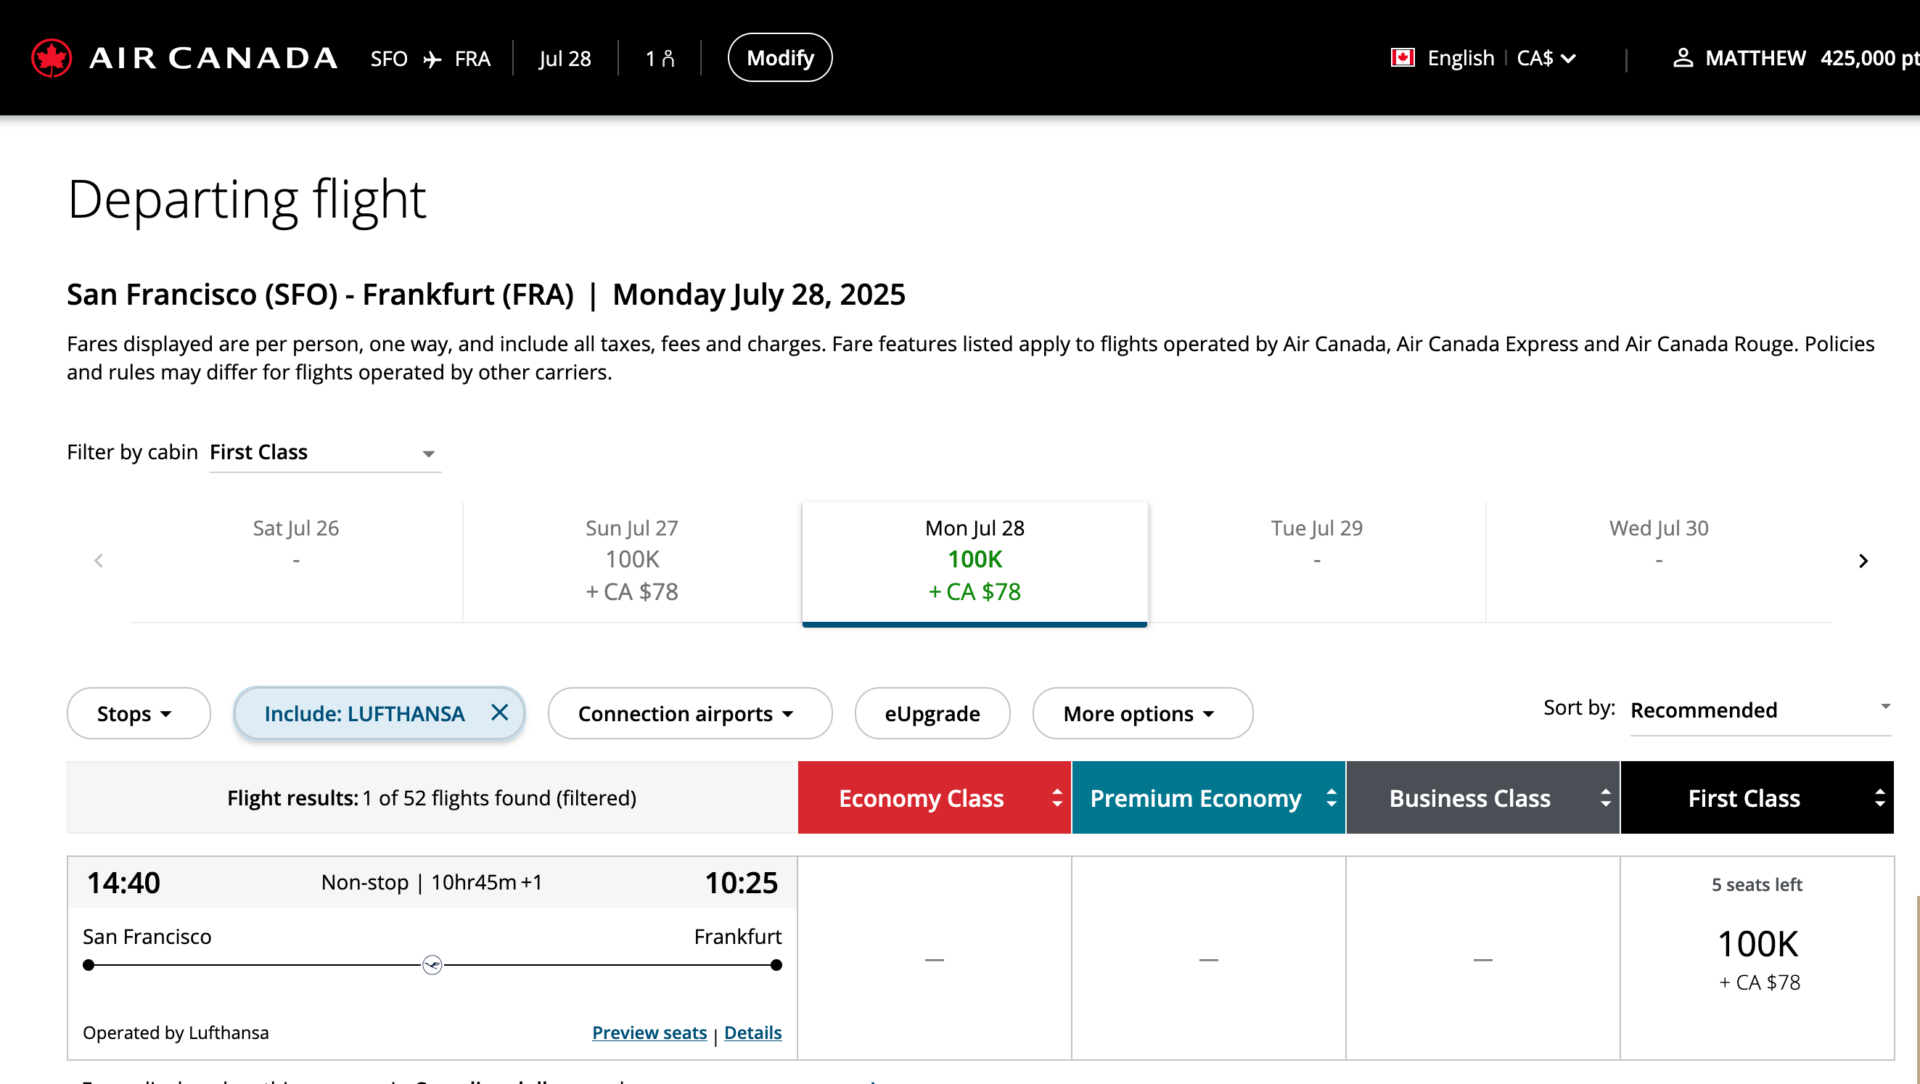Image resolution: width=1920 pixels, height=1084 pixels.
Task: Remove the Include: LUFTHANSA filter with X
Action: tap(500, 712)
